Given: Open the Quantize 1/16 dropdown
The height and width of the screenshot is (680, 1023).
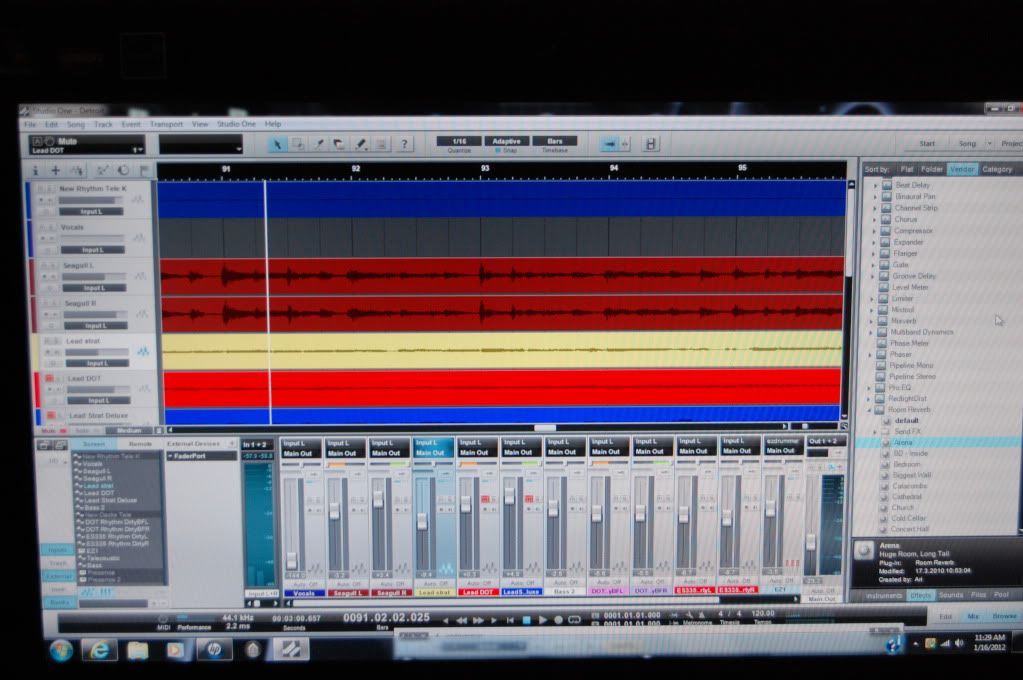Looking at the screenshot, I should coord(459,141).
